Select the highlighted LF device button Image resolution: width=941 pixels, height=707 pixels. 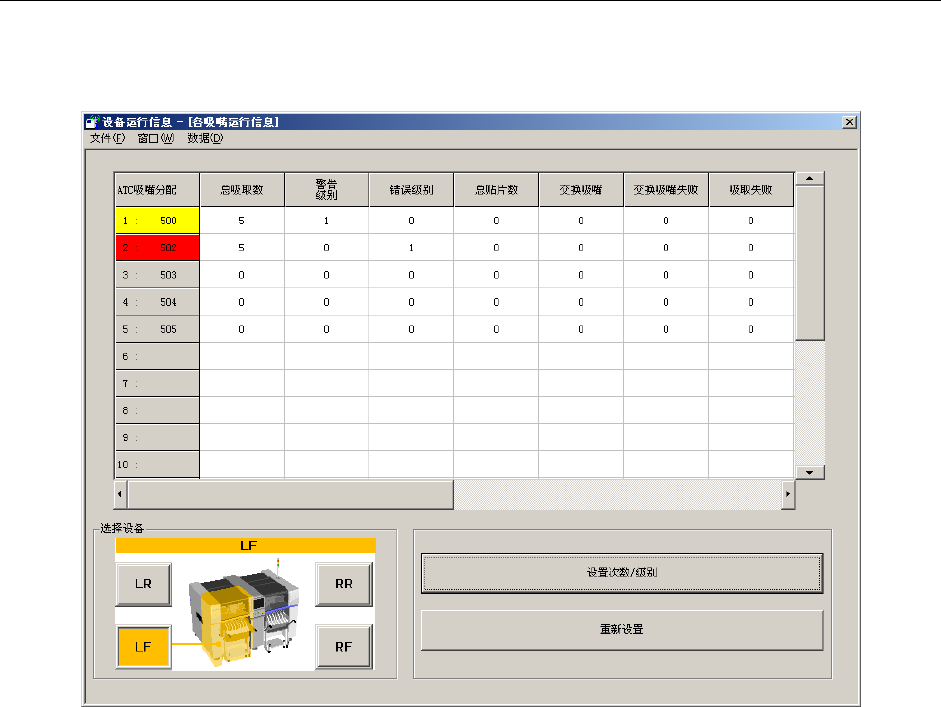point(143,647)
